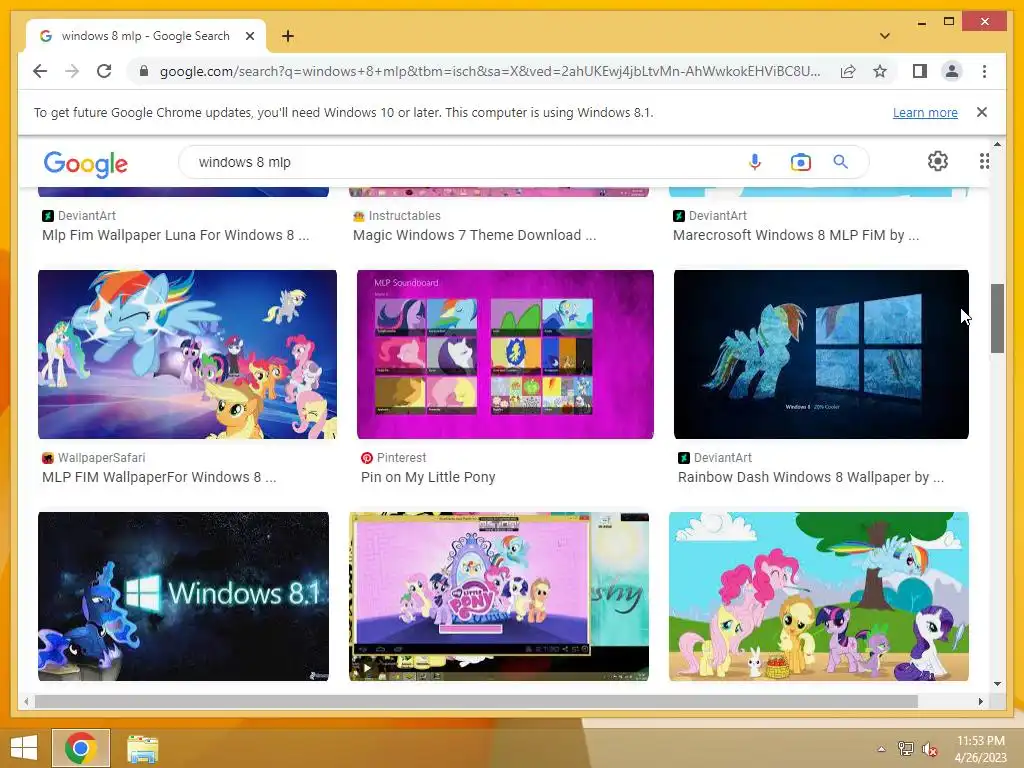
Task: Open 'Rainbow Dash Windows 8 Wallpaper by' link
Action: 810,477
